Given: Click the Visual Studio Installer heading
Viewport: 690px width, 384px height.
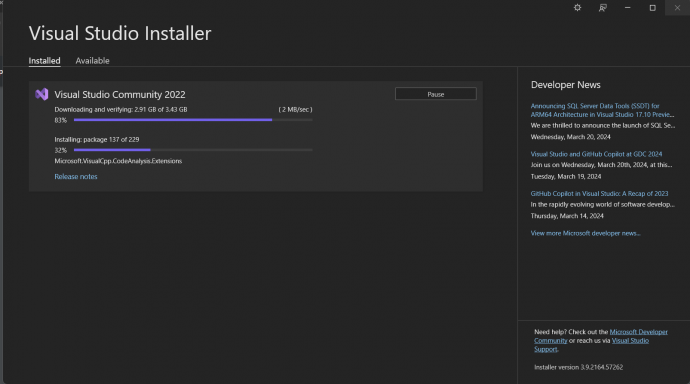Looking at the screenshot, I should click(120, 33).
